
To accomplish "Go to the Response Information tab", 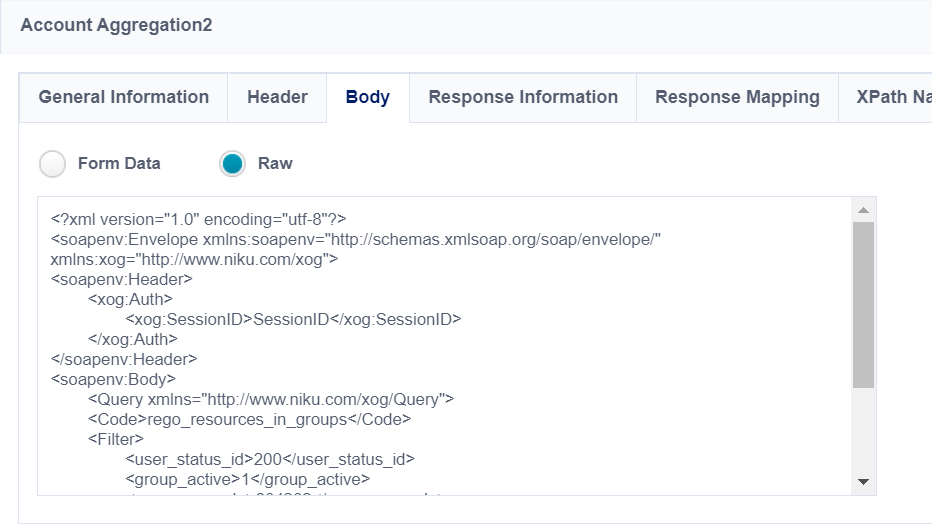I will click(523, 98).
